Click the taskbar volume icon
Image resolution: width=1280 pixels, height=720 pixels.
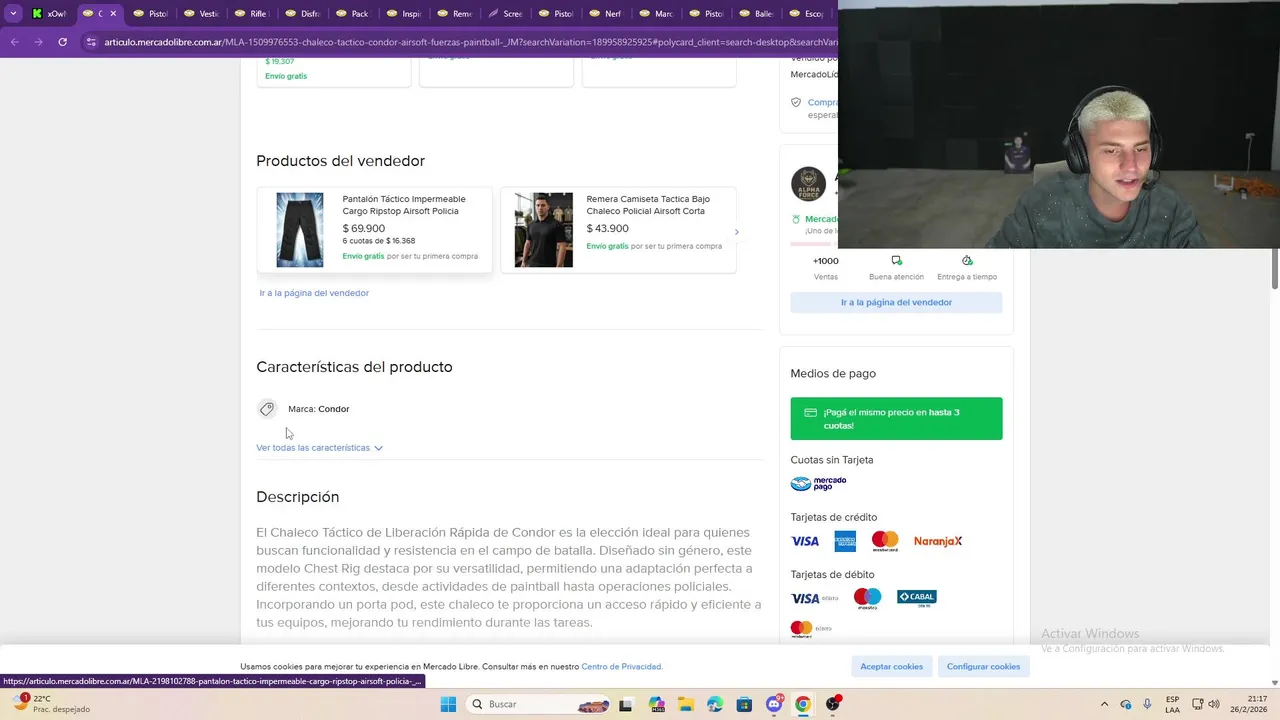coord(1214,704)
